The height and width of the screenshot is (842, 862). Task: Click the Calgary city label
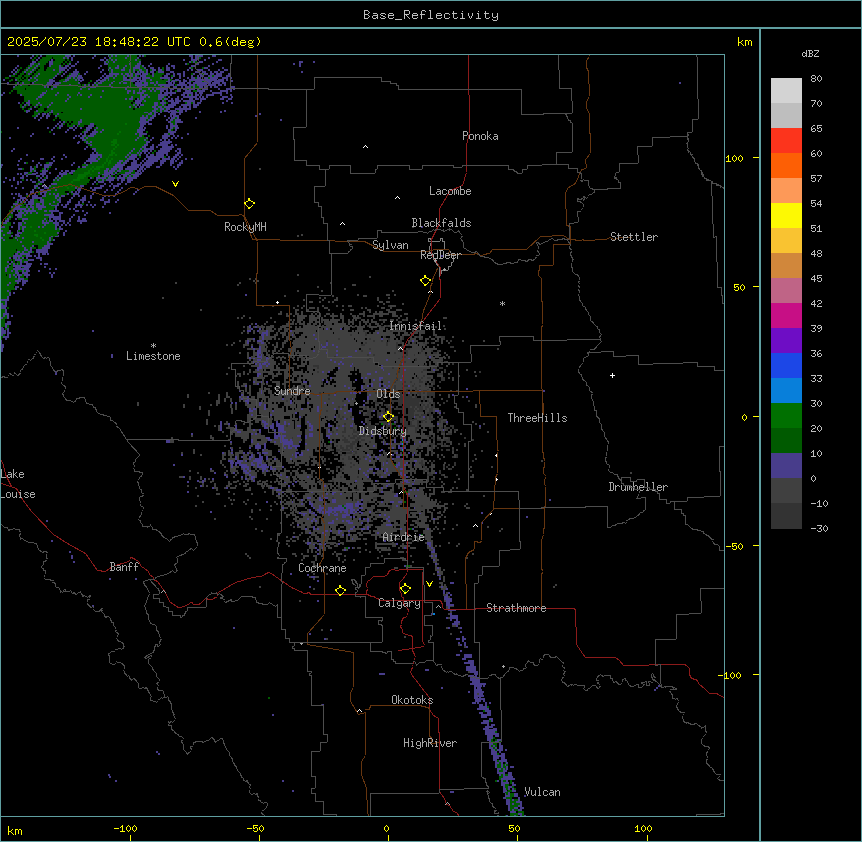(399, 603)
